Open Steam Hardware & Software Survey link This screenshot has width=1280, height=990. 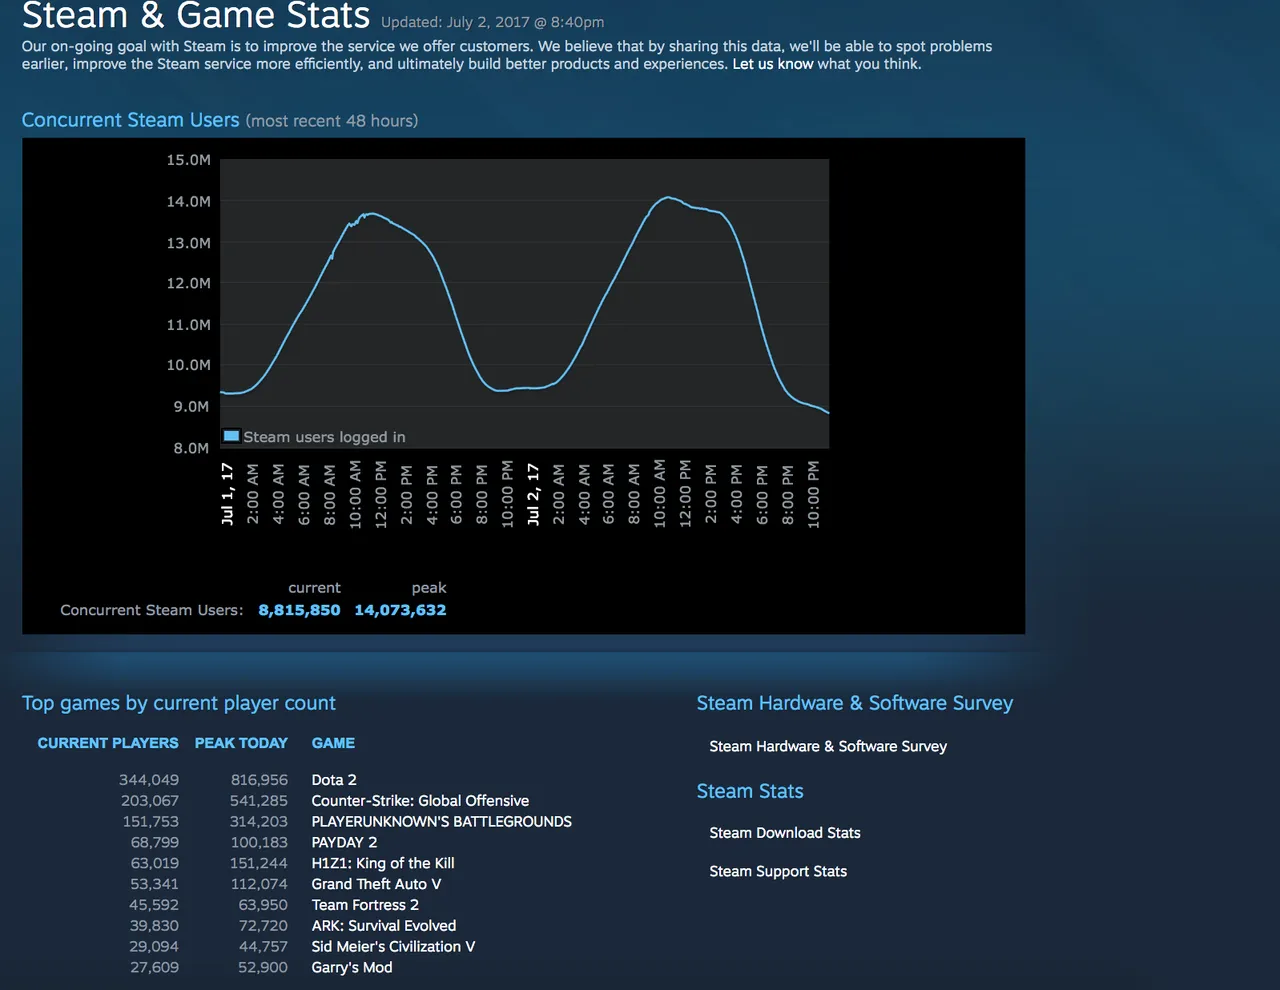[x=828, y=746]
